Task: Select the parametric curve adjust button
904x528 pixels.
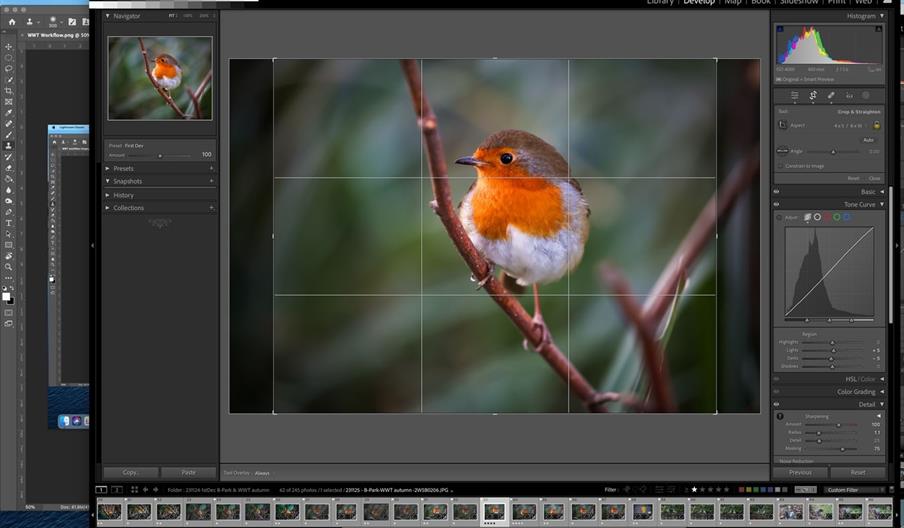Action: click(808, 217)
